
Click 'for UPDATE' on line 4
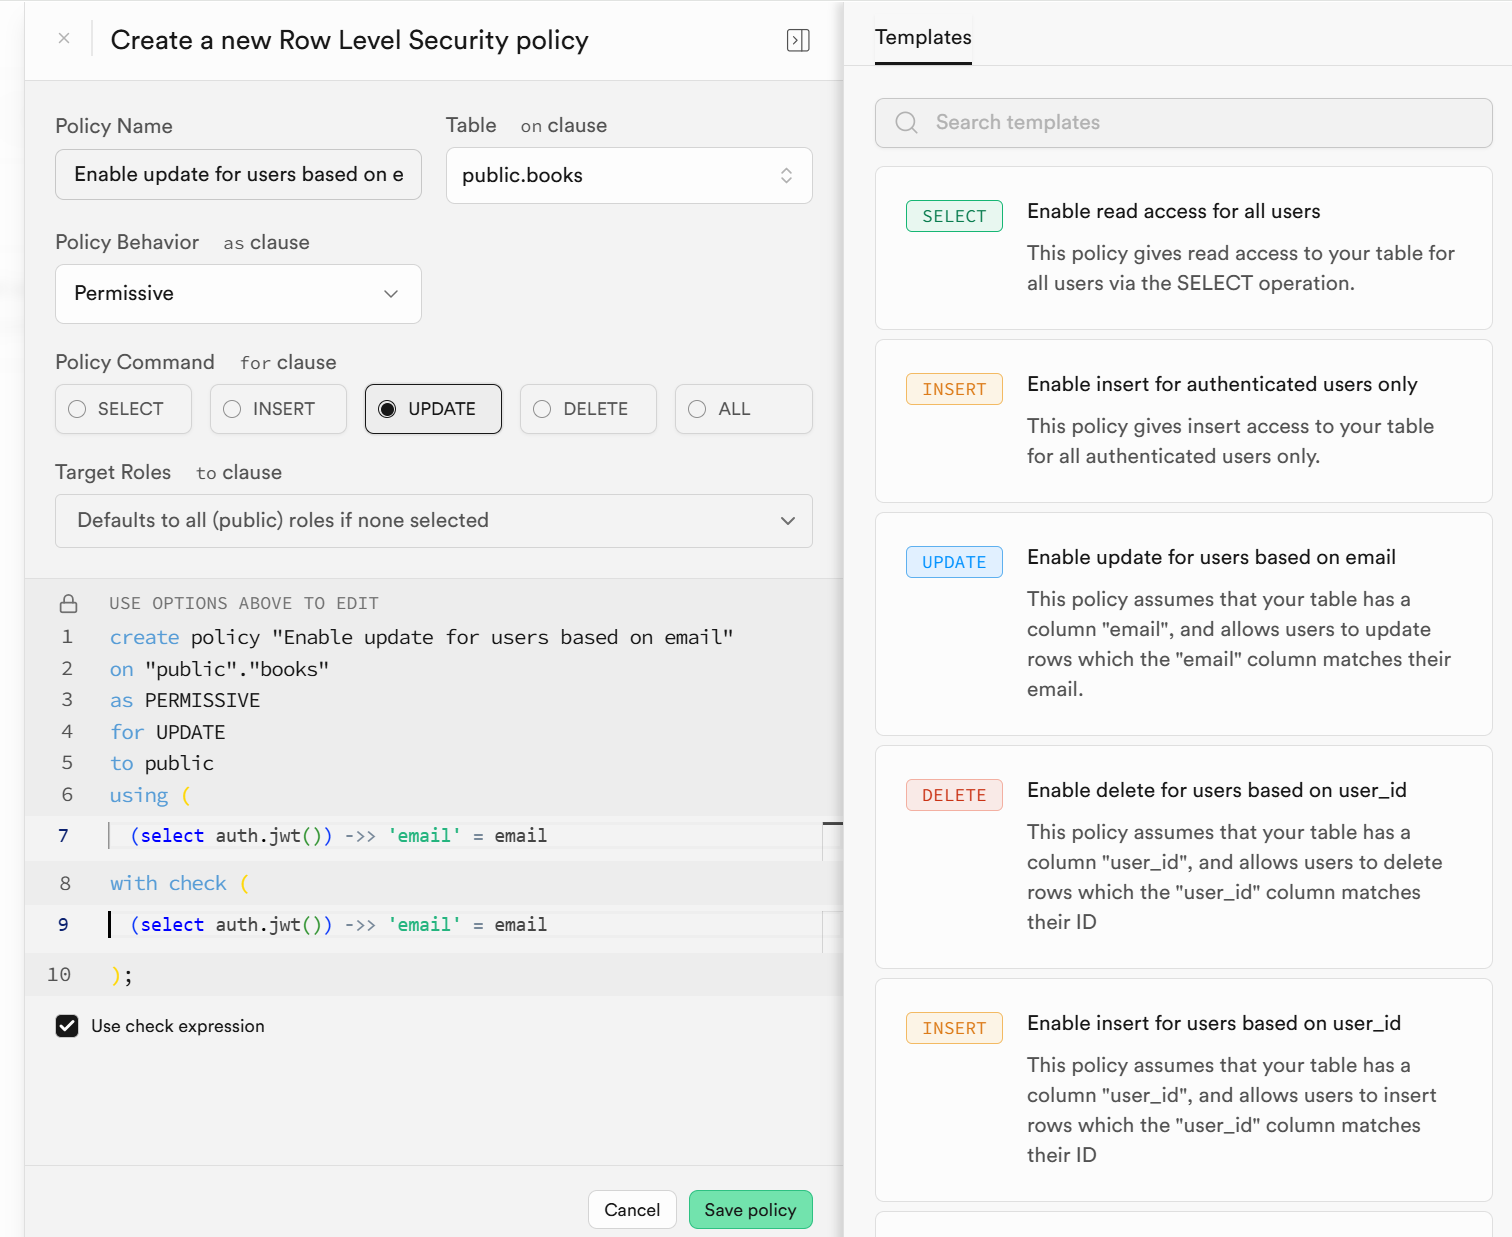(x=168, y=733)
